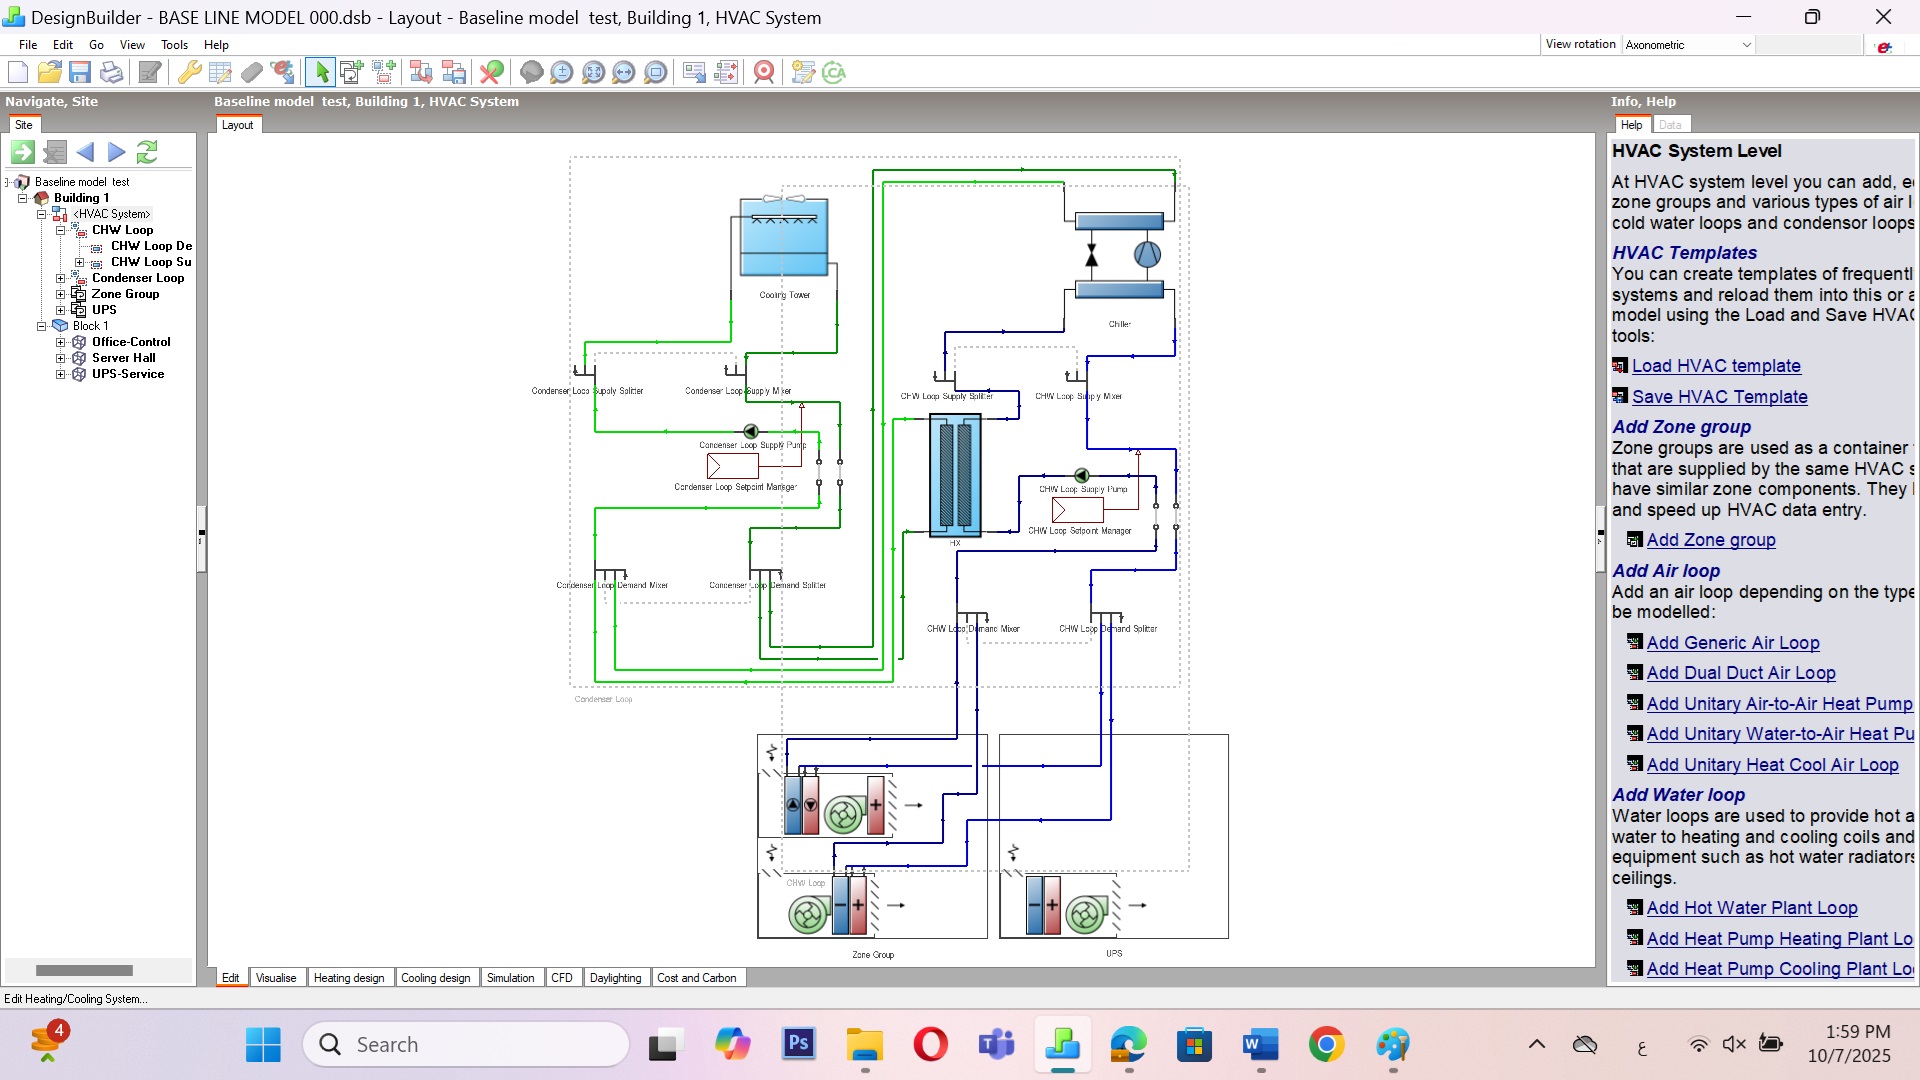
Task: Click the refresh navigator icon
Action: tap(147, 152)
